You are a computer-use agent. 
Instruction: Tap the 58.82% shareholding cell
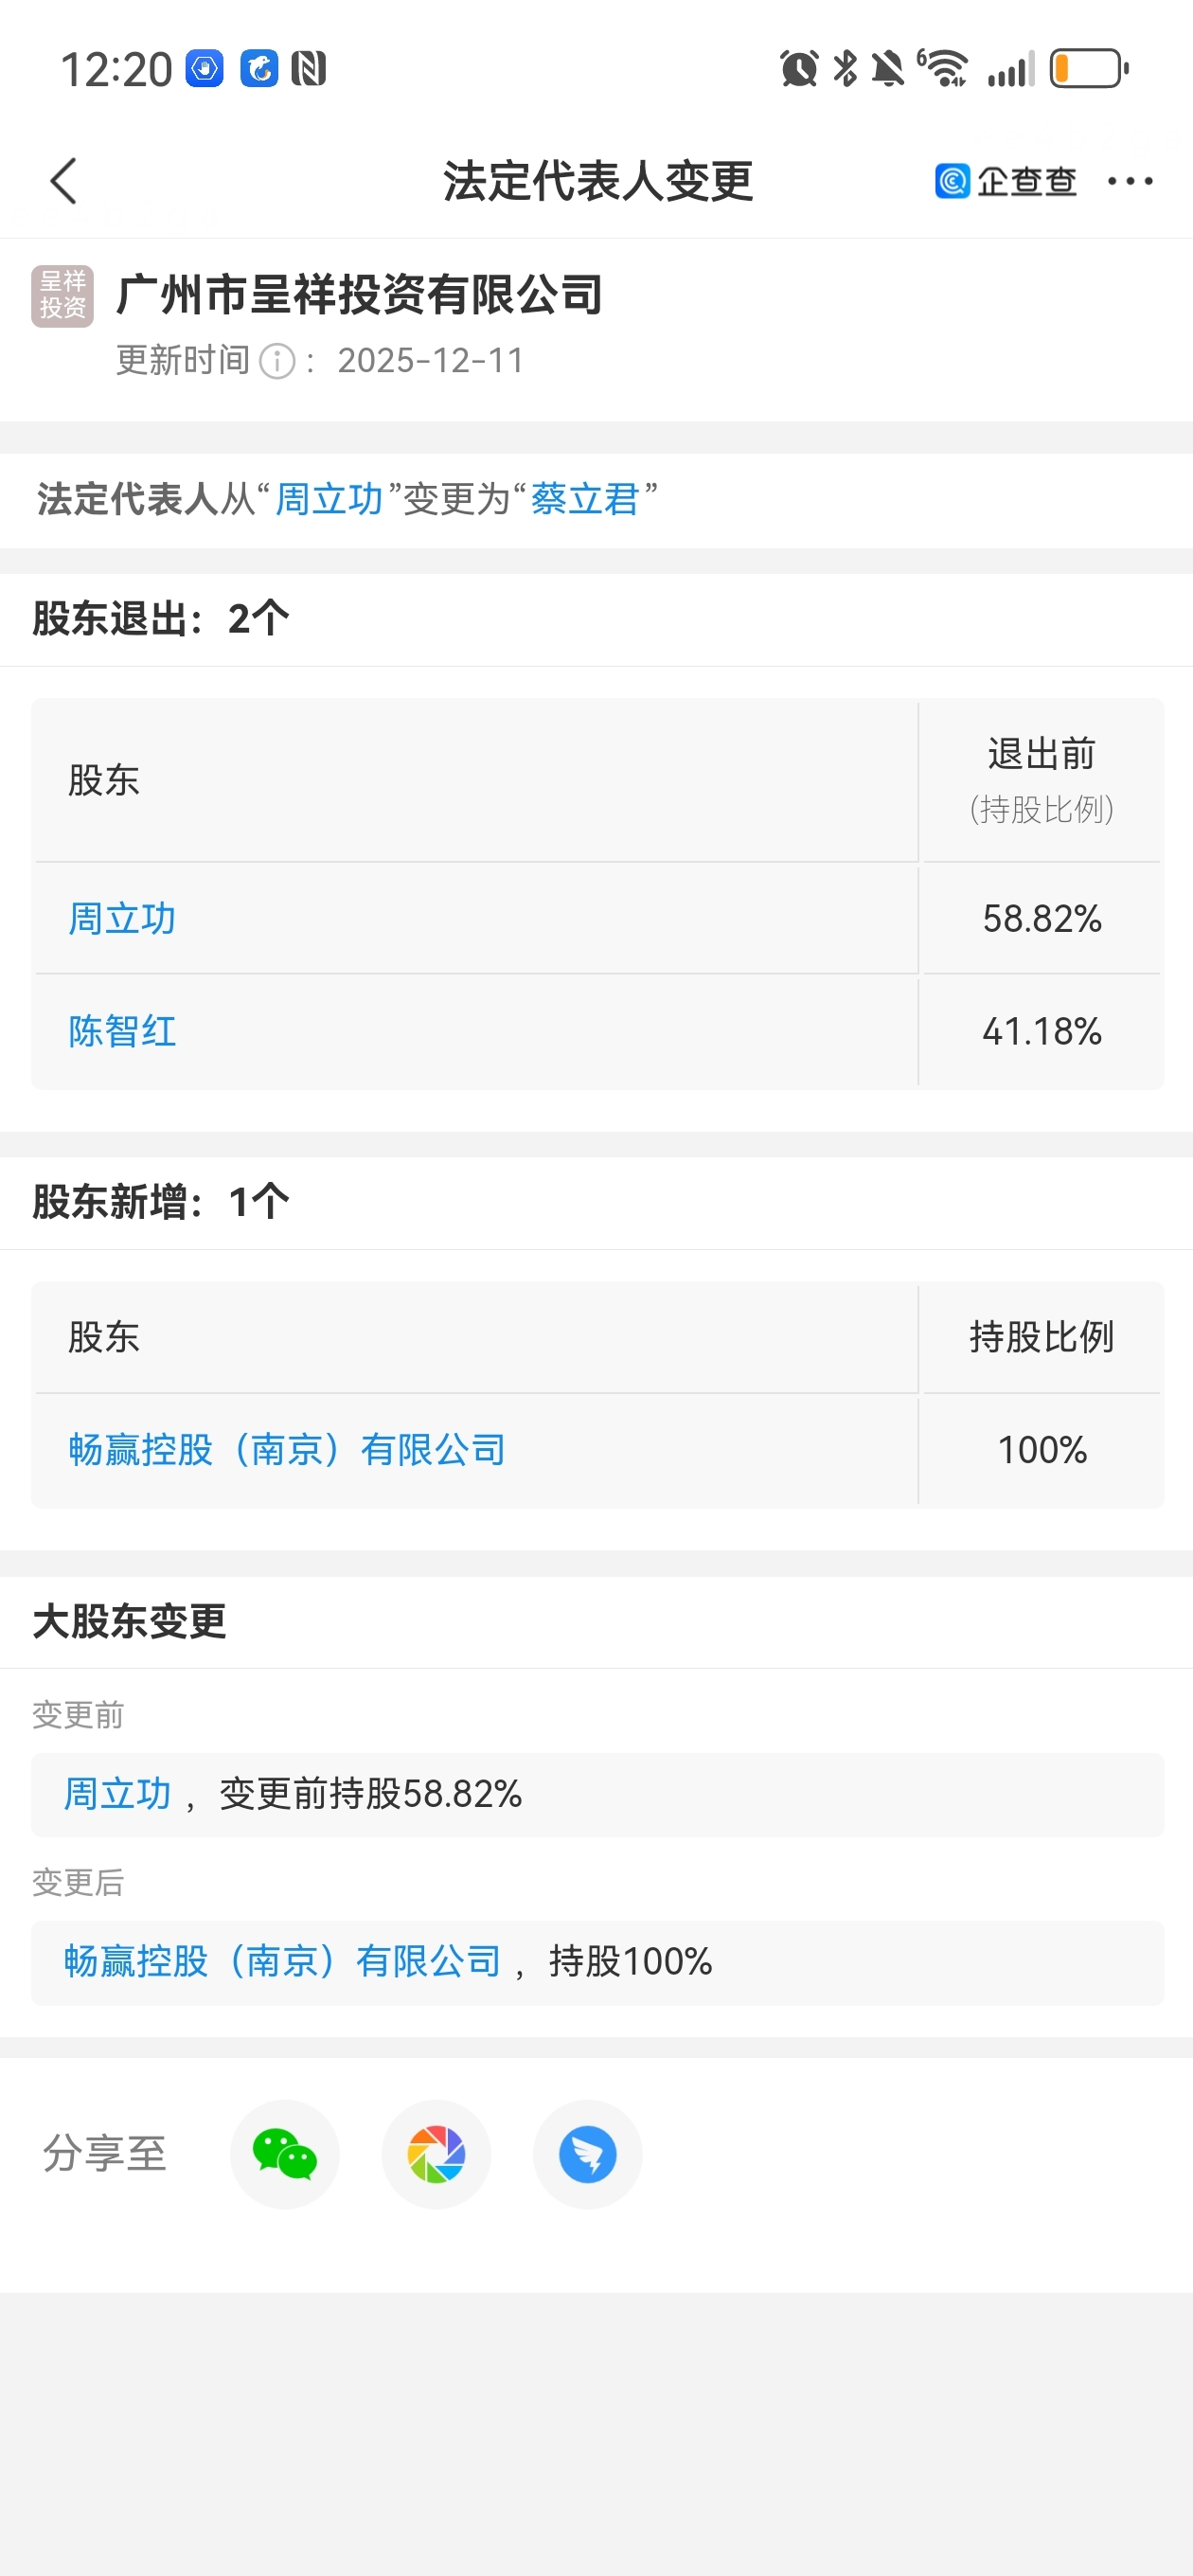[x=1041, y=919]
